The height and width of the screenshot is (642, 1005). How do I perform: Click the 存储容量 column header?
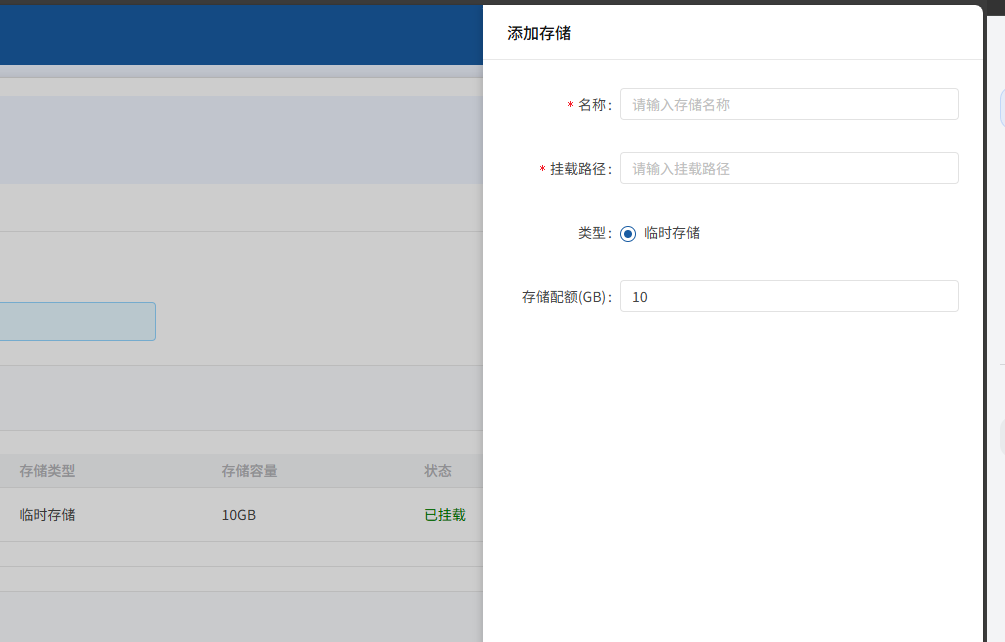coord(249,471)
